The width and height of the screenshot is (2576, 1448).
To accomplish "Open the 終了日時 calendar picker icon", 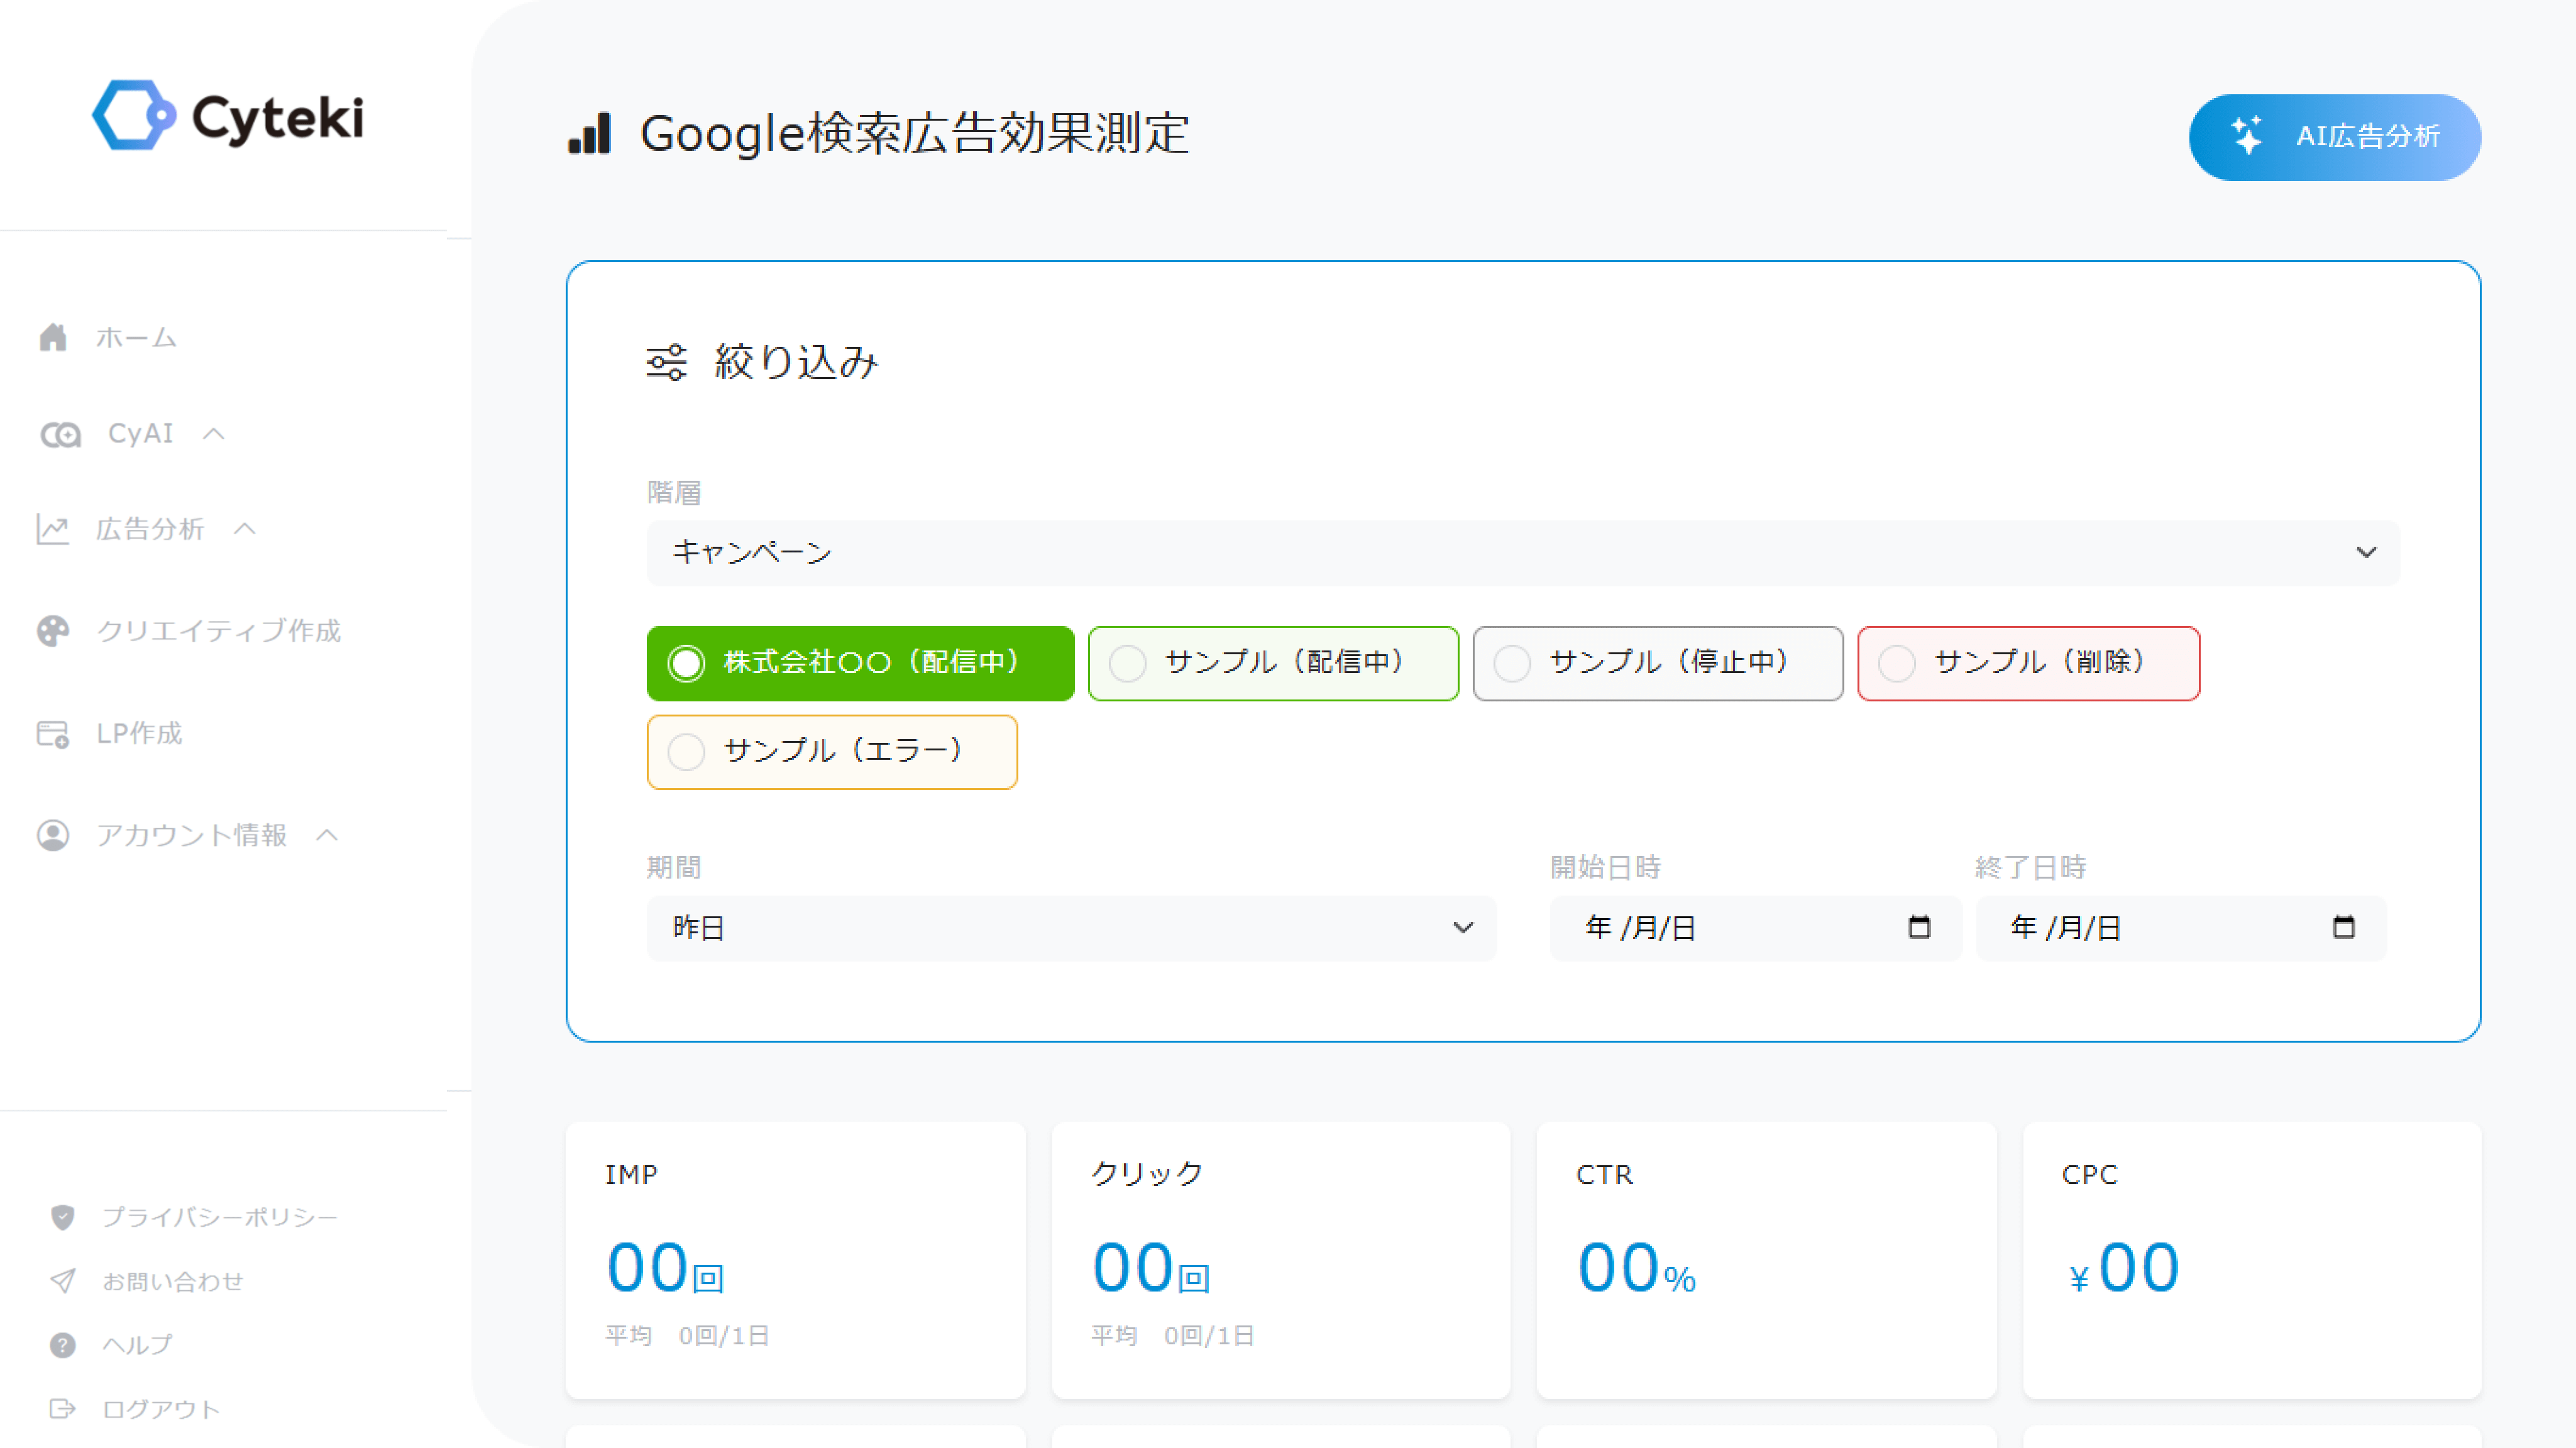I will click(2343, 927).
